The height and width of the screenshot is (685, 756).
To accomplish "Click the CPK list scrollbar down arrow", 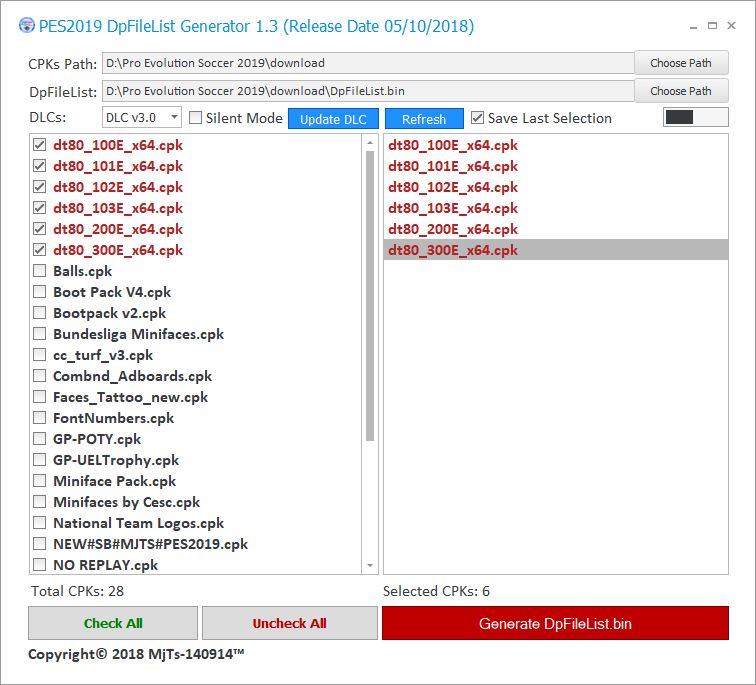I will (x=370, y=565).
